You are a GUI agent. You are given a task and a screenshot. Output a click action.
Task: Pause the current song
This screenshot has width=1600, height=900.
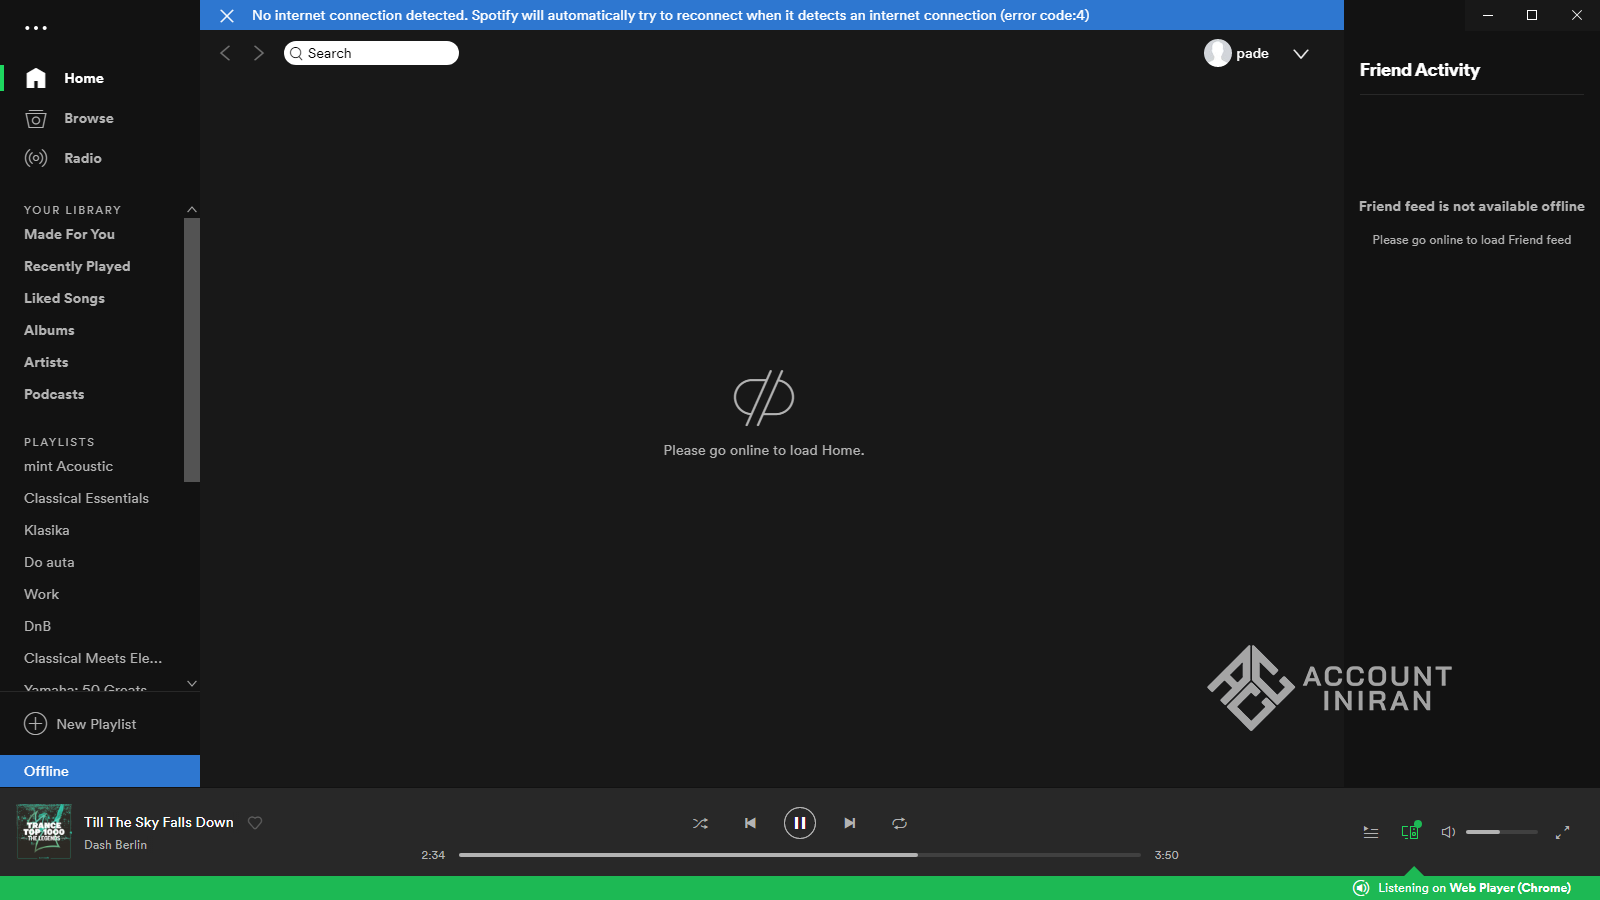[800, 823]
